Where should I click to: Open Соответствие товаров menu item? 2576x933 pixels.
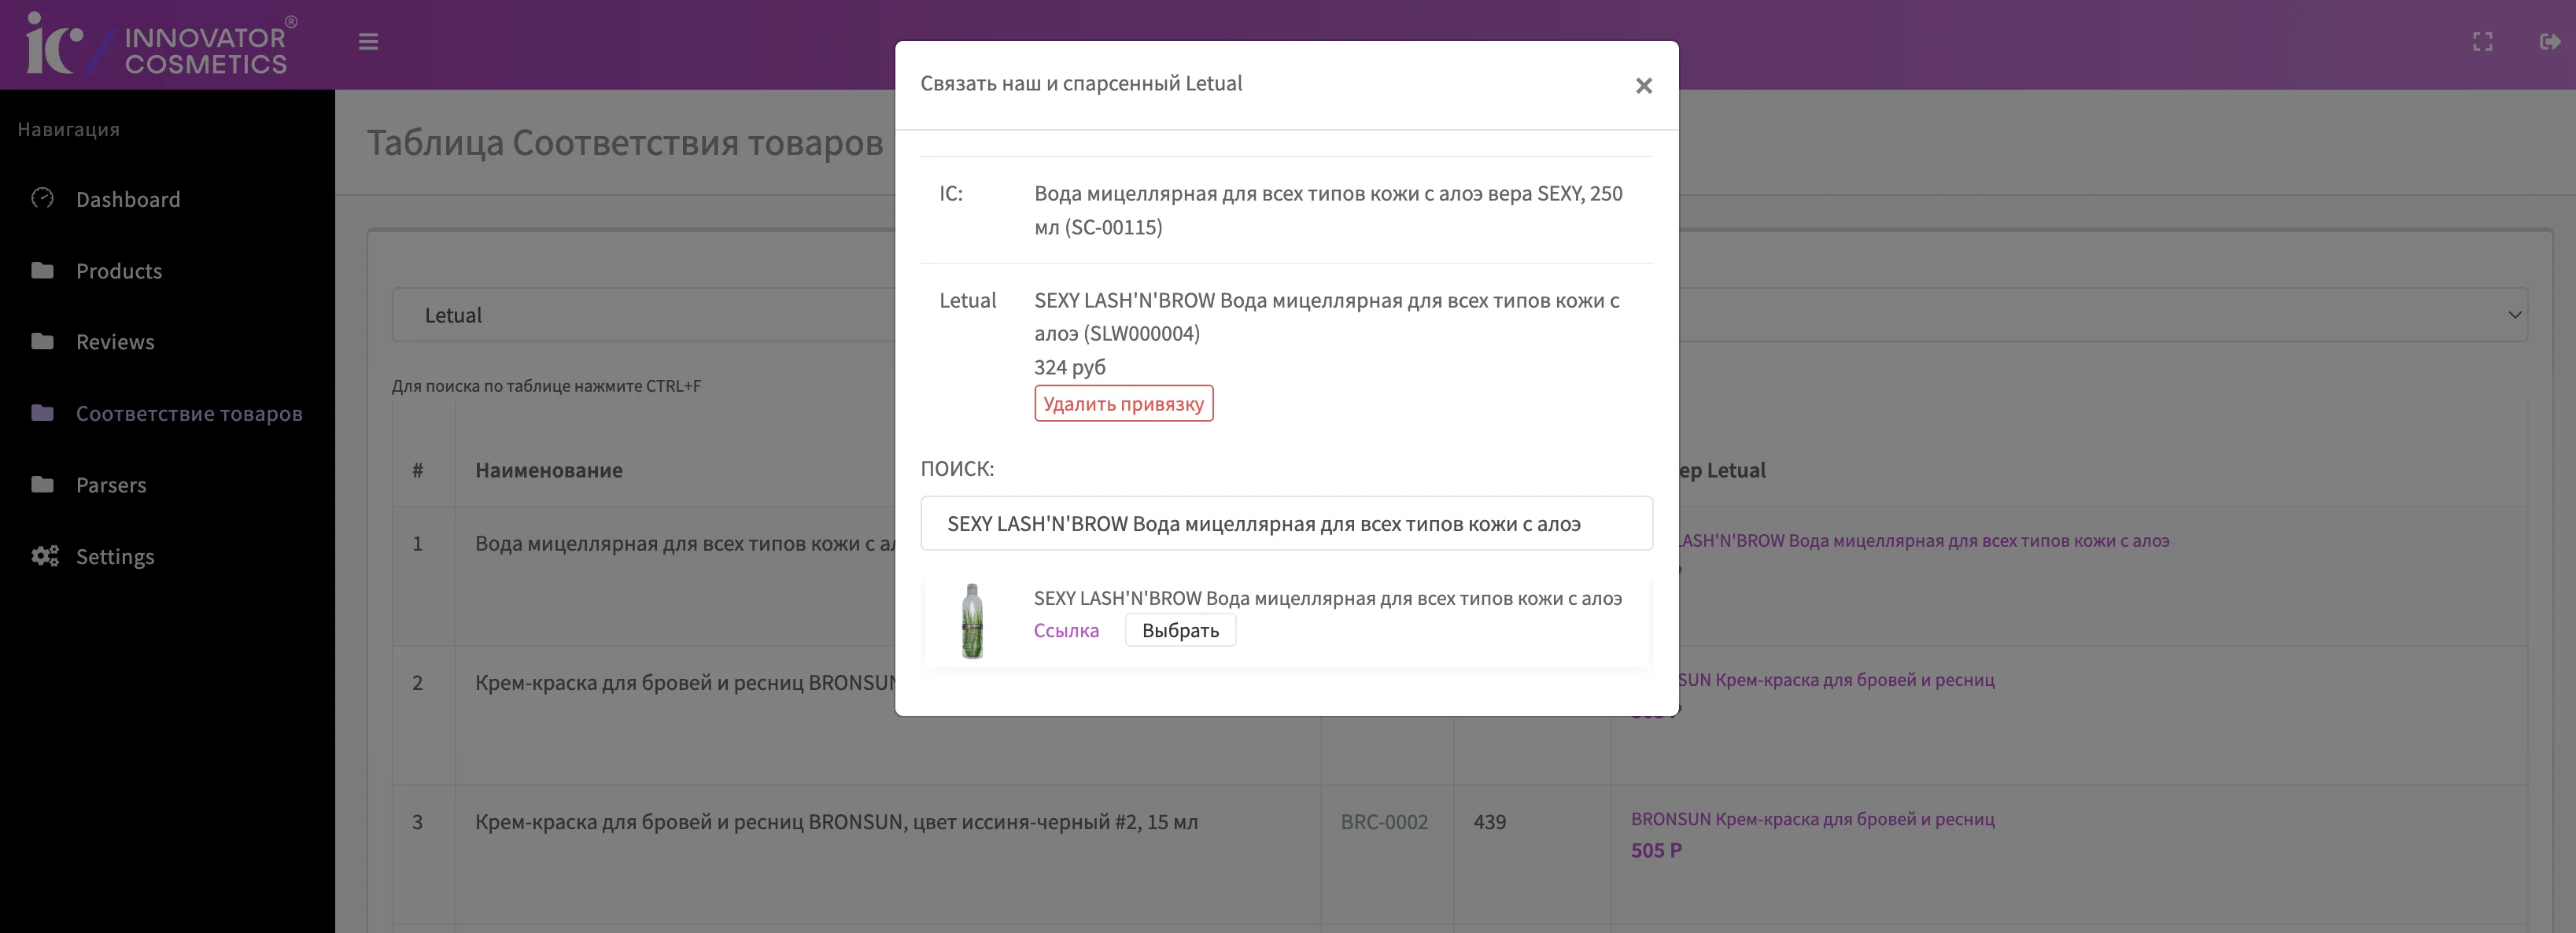(x=188, y=413)
